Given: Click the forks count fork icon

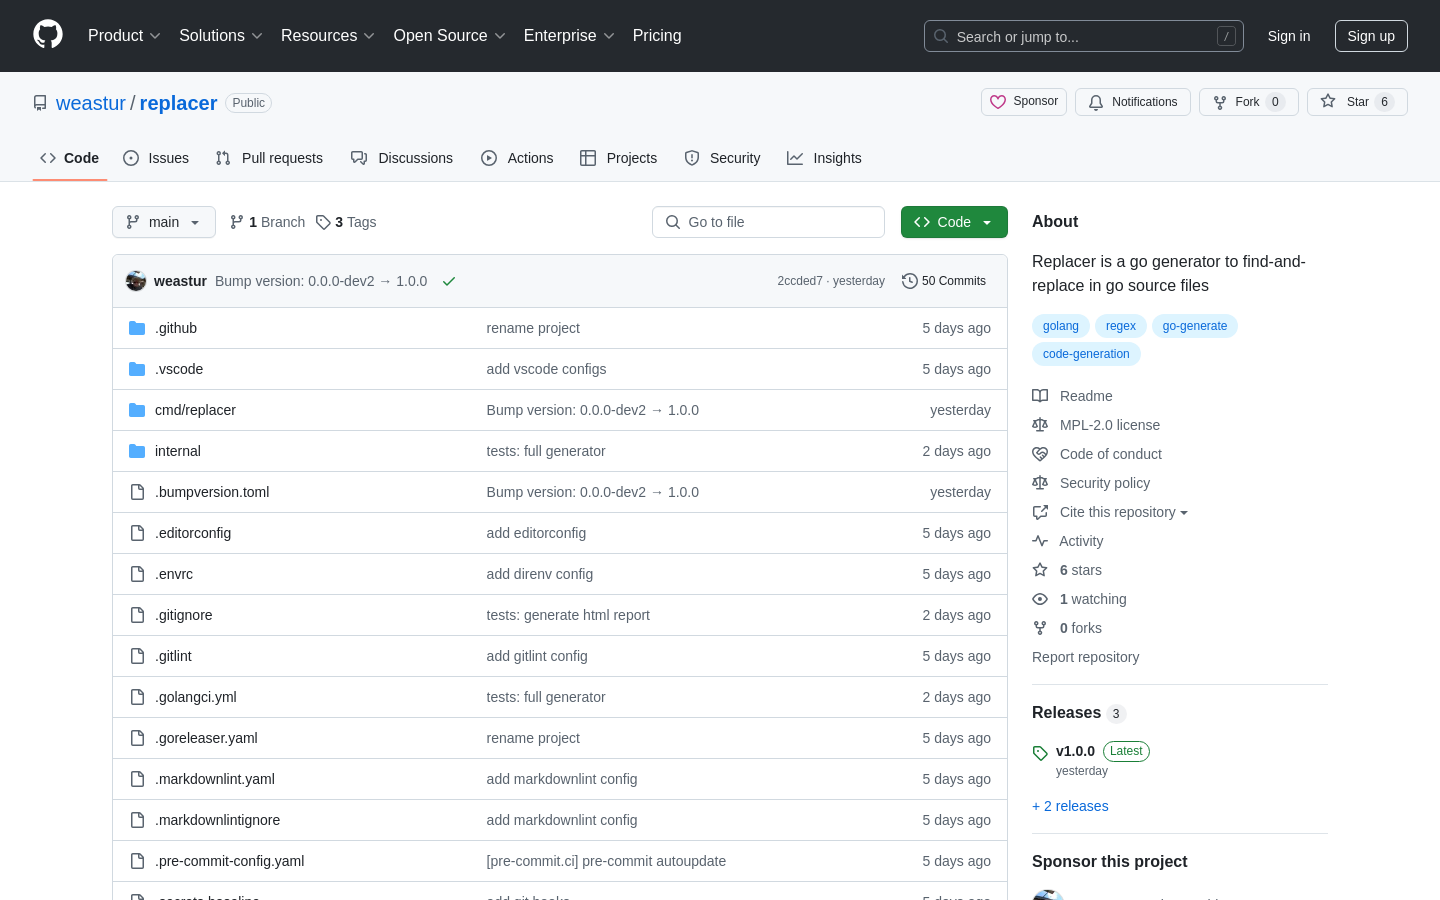Looking at the screenshot, I should (x=1040, y=628).
